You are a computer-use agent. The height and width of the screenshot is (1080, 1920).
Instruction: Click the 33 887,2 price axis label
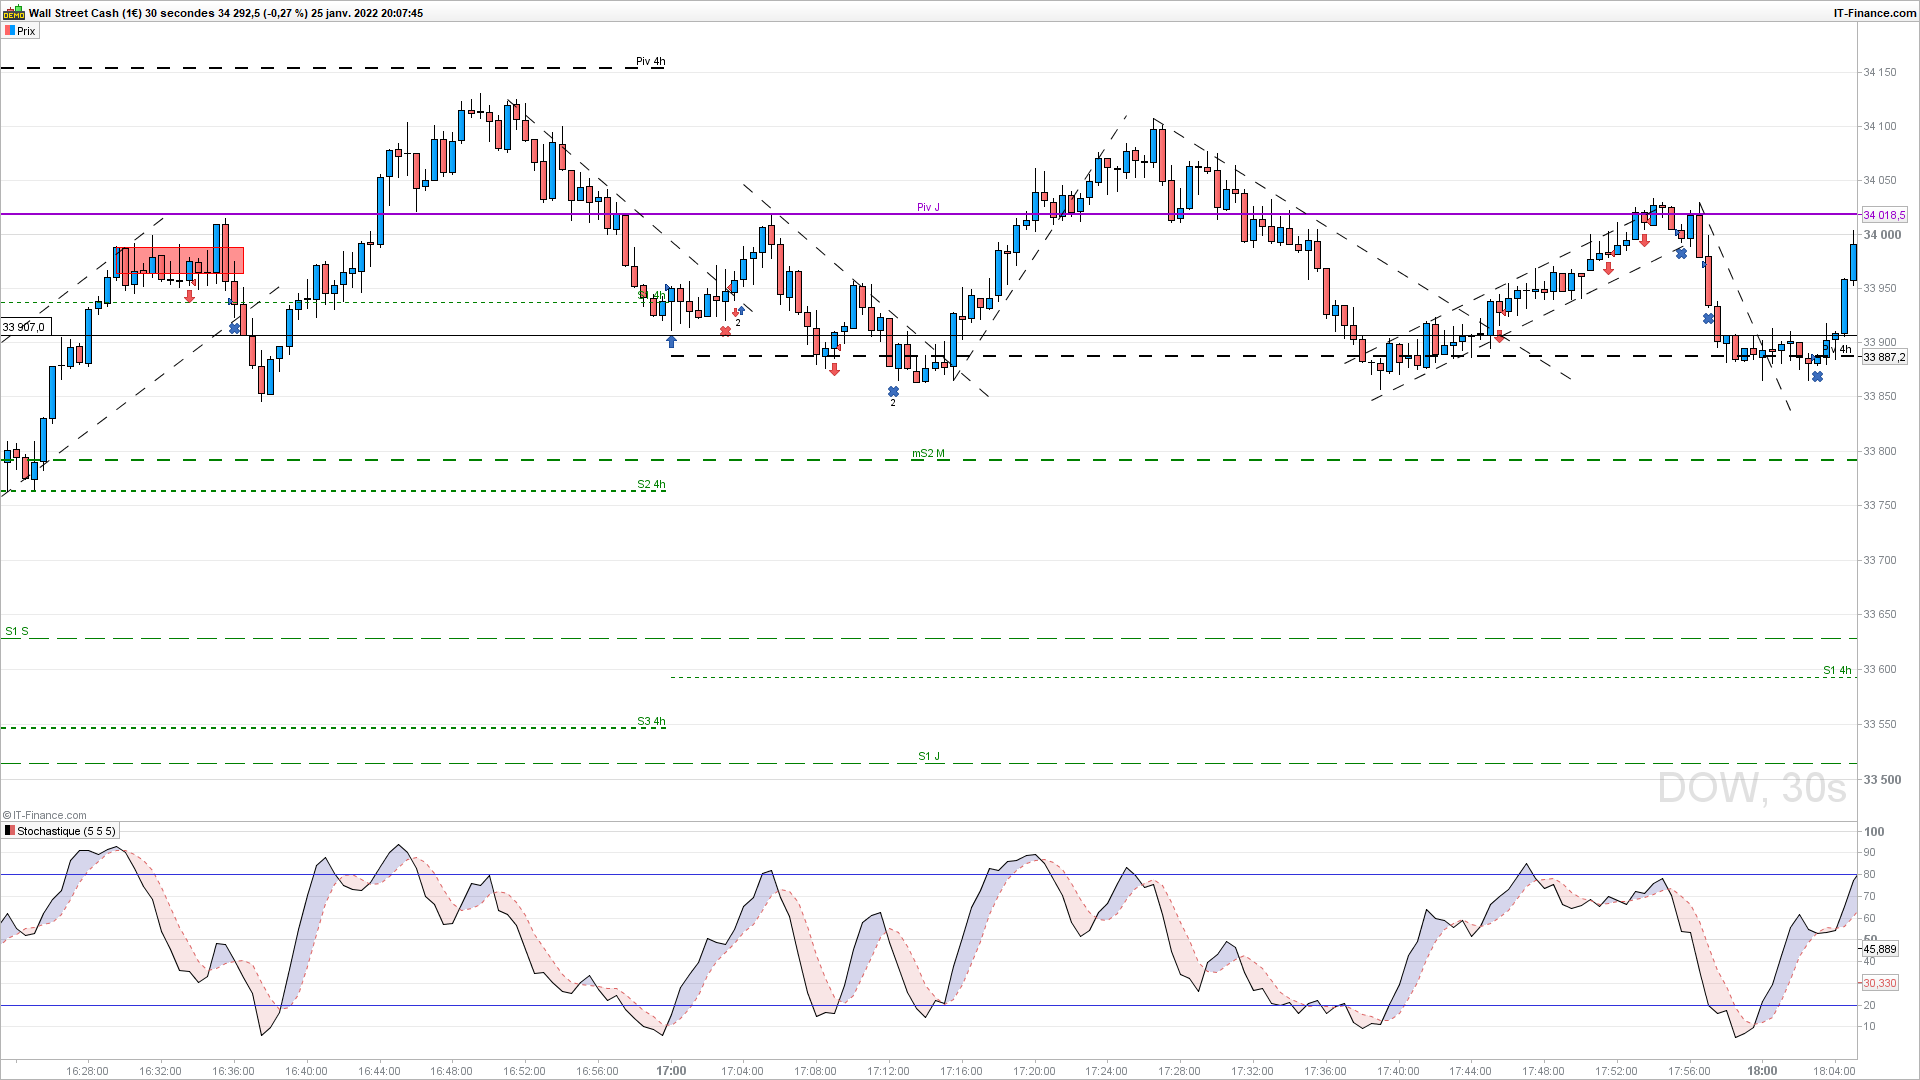(1883, 357)
